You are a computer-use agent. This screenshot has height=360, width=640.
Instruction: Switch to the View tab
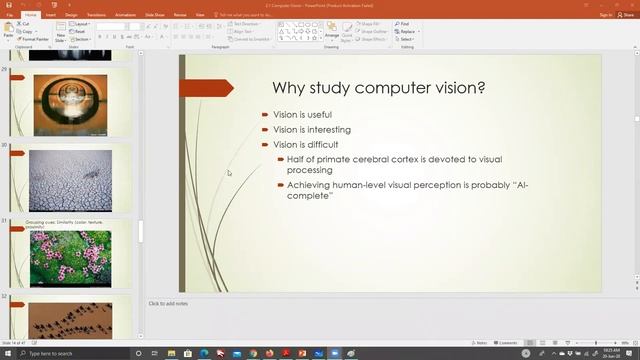pos(200,15)
